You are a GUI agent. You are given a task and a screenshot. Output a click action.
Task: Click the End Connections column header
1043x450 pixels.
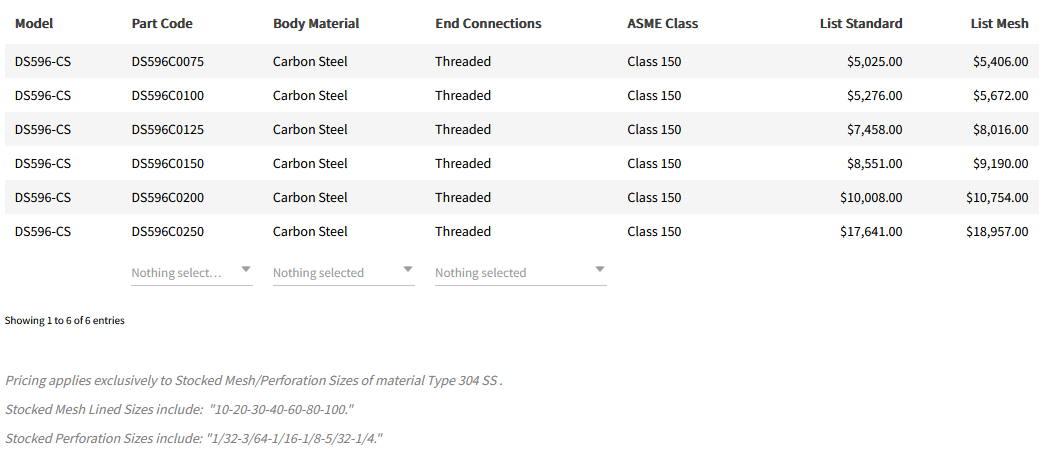pyautogui.click(x=488, y=23)
